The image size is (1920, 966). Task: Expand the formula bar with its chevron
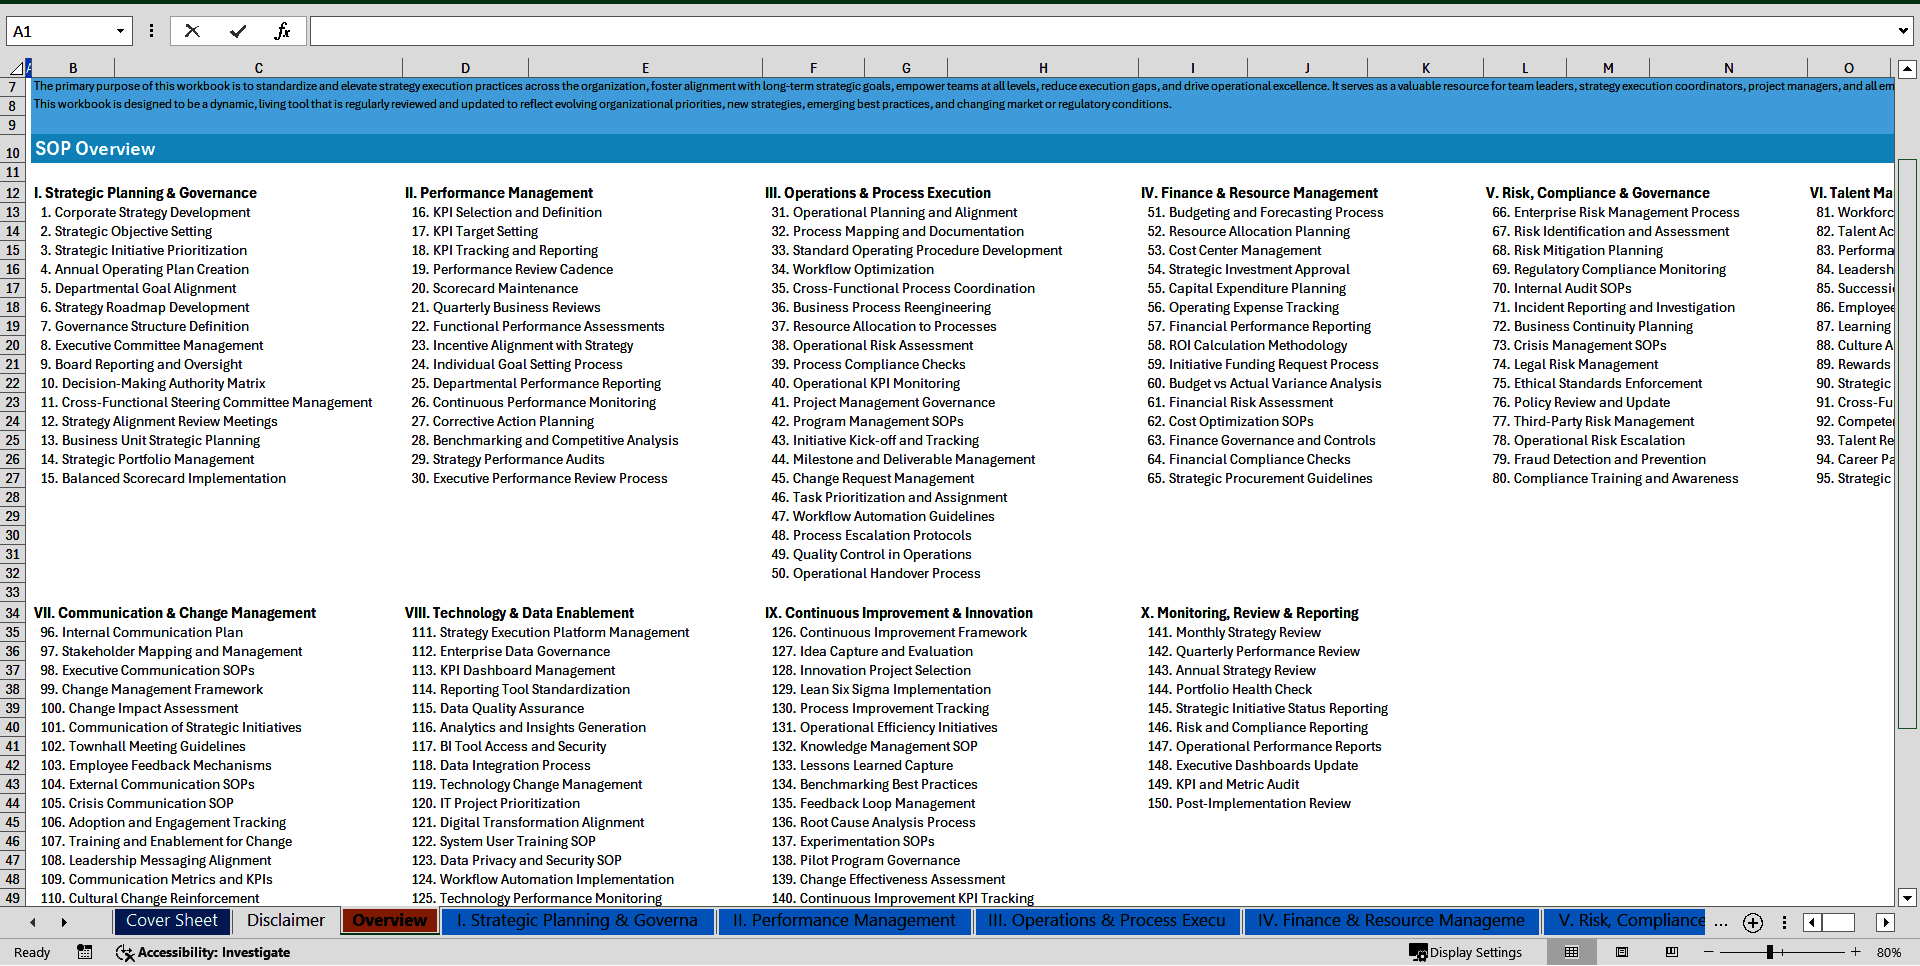click(1903, 31)
